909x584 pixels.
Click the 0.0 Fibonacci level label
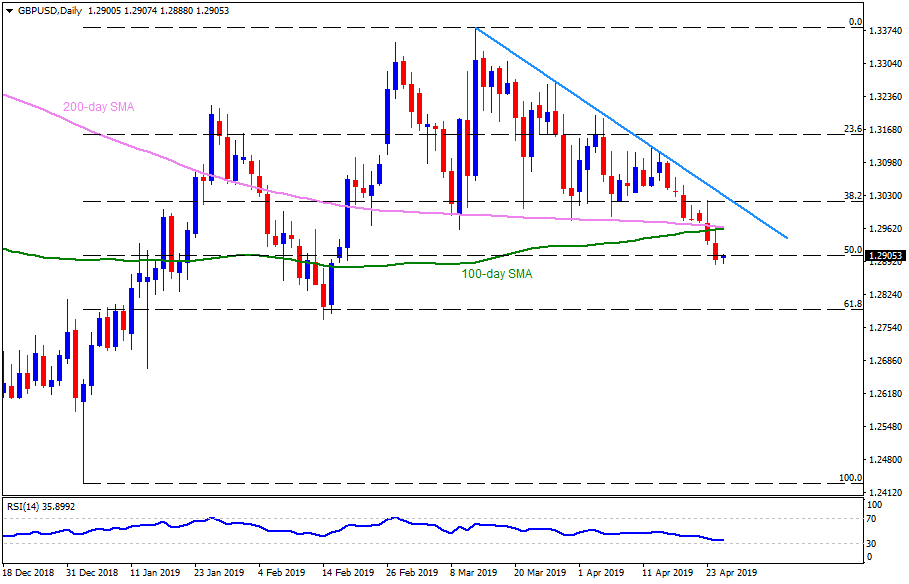pyautogui.click(x=854, y=22)
